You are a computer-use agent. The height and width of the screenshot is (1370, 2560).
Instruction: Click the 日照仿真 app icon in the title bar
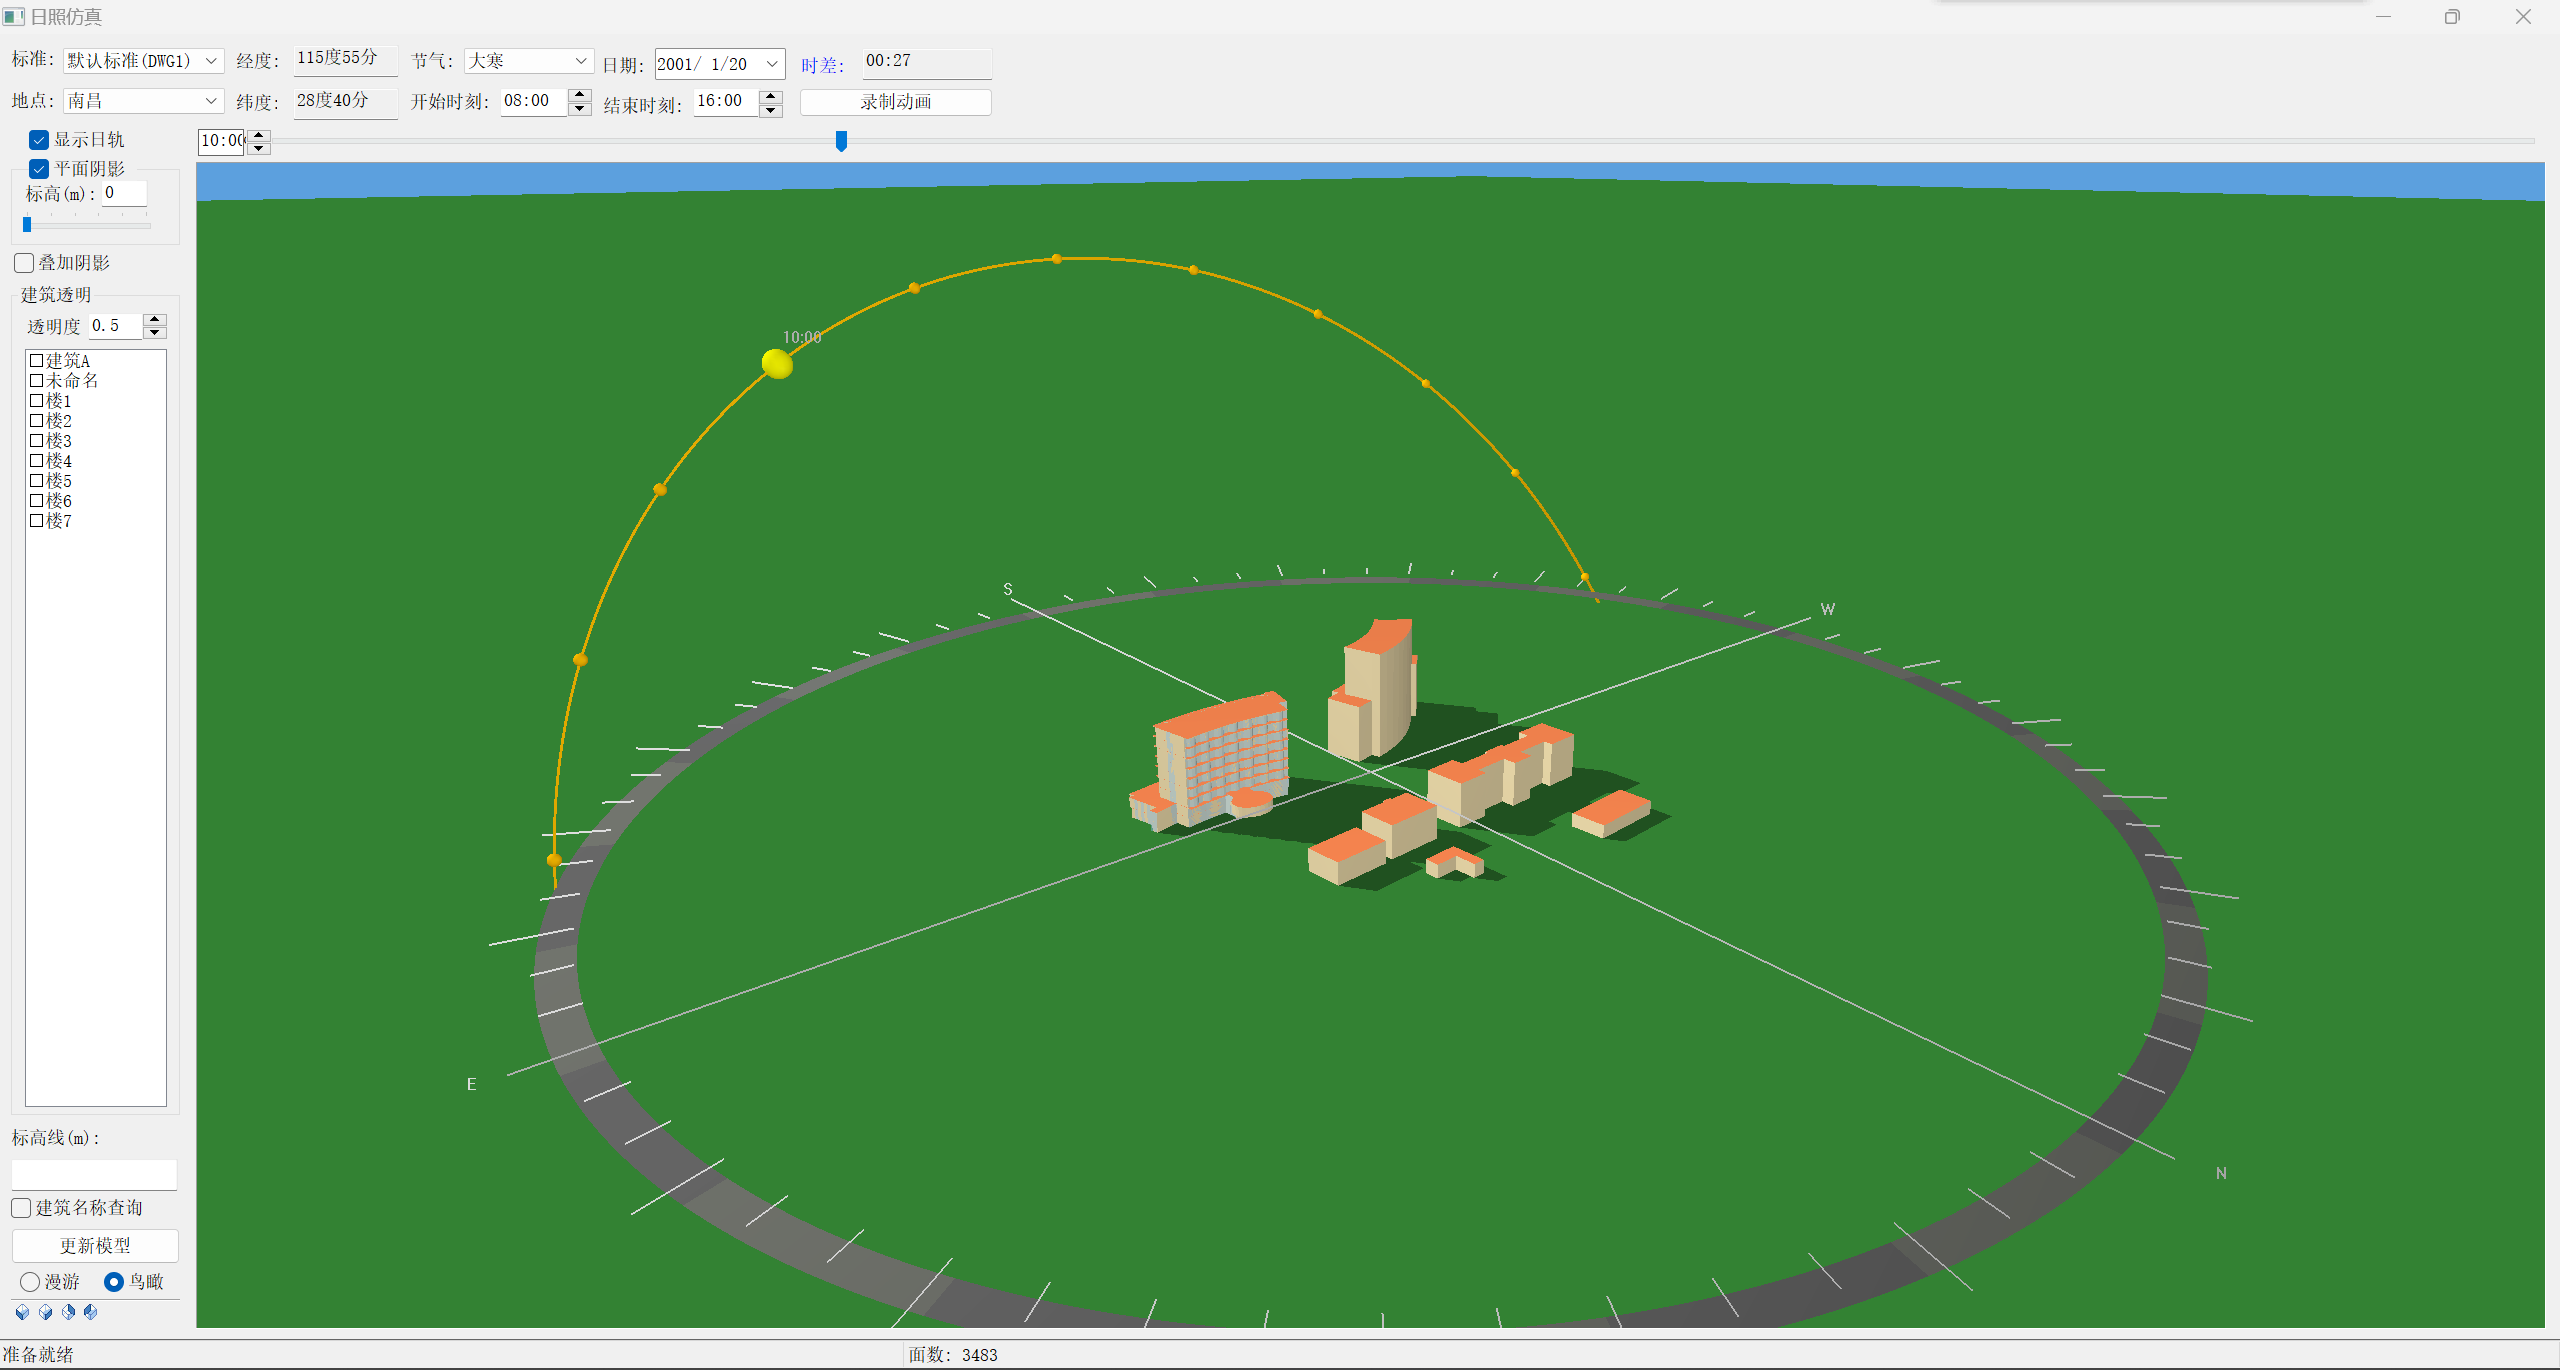[x=13, y=17]
